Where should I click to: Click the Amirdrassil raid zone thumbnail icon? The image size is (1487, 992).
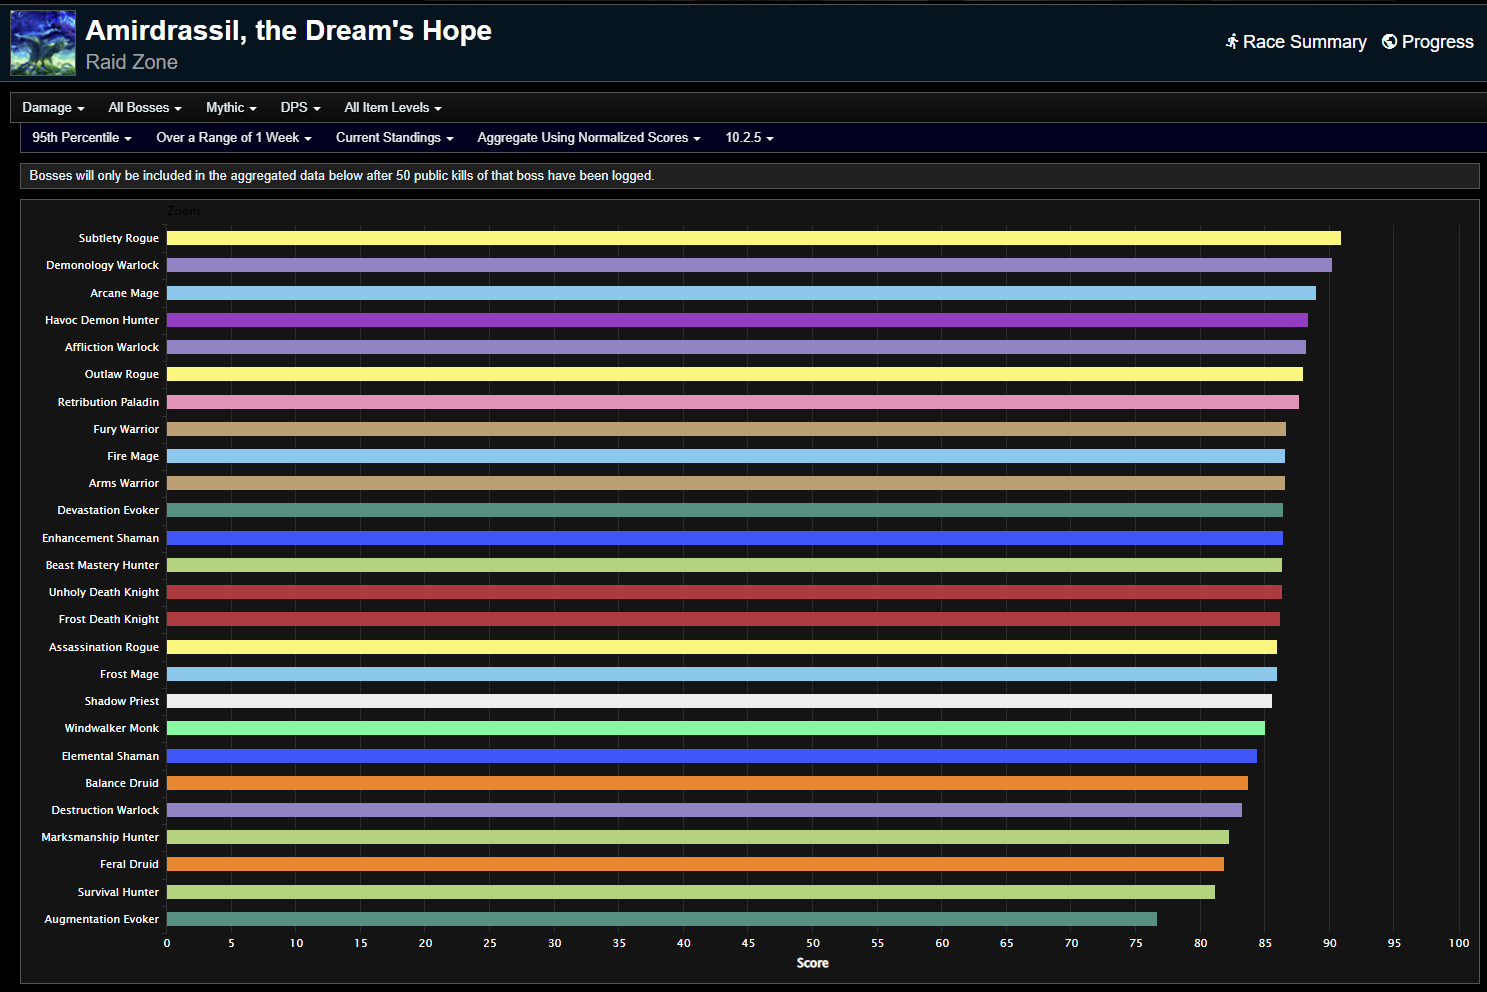43,44
